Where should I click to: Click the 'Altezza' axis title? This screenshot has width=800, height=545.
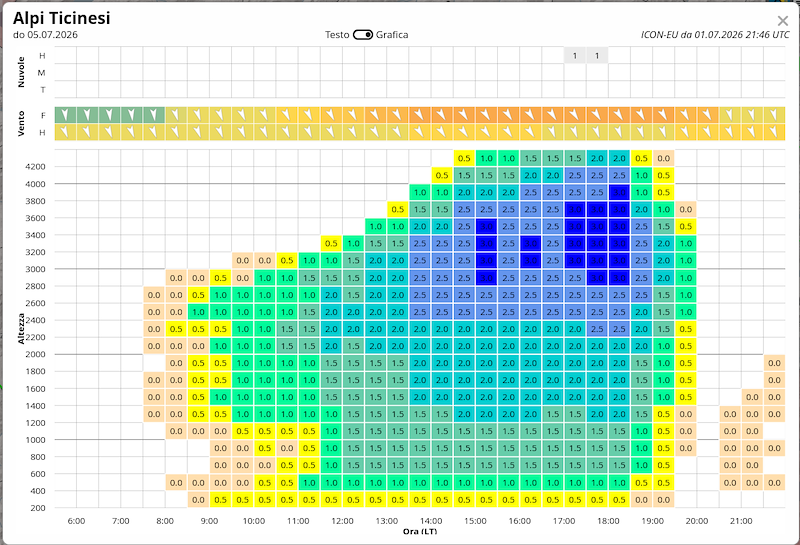tap(21, 328)
